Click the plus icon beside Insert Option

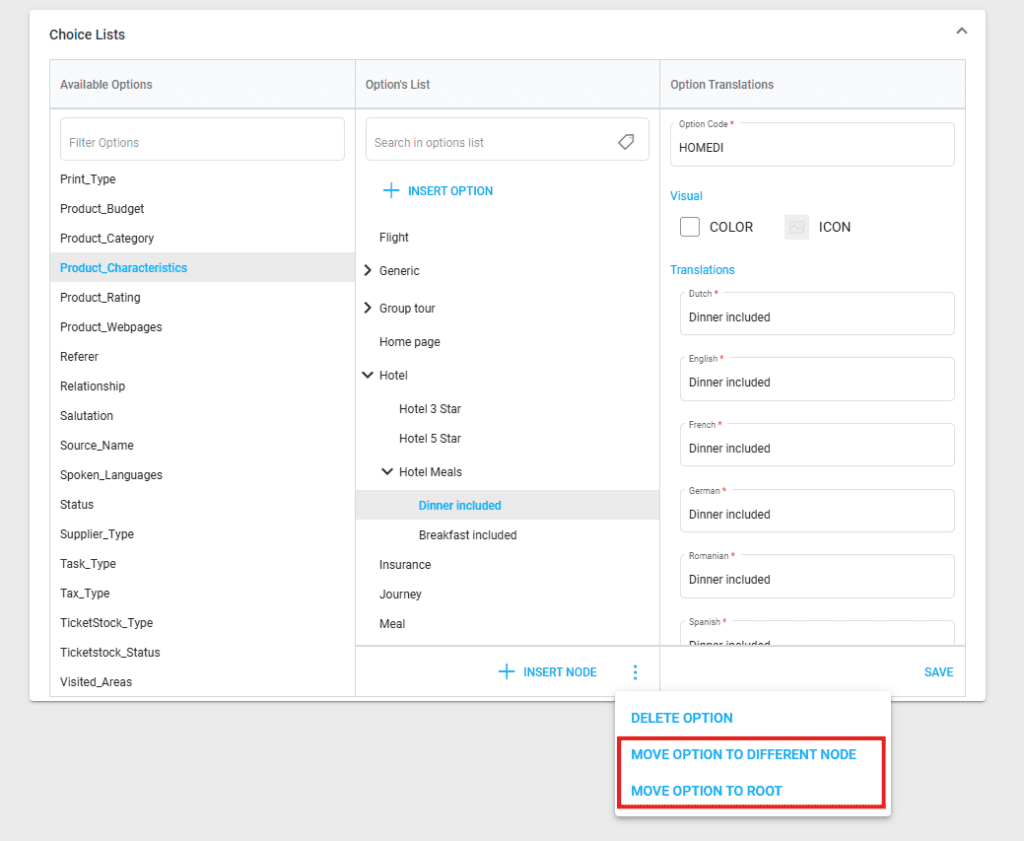(391, 191)
